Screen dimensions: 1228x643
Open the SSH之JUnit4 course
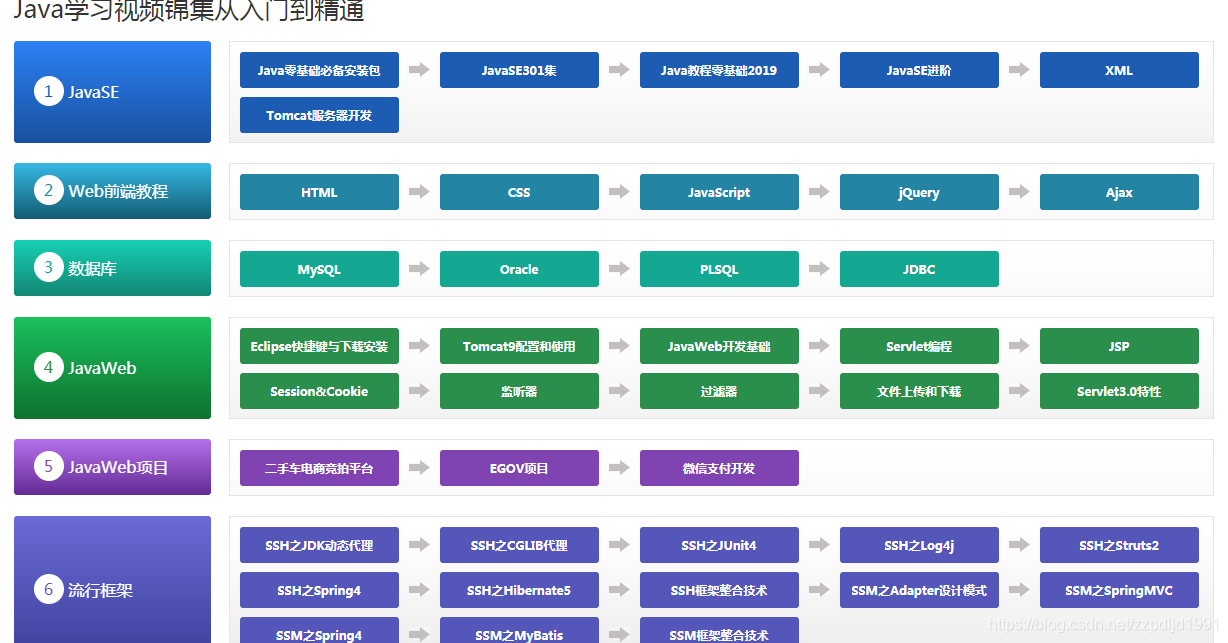tap(719, 545)
